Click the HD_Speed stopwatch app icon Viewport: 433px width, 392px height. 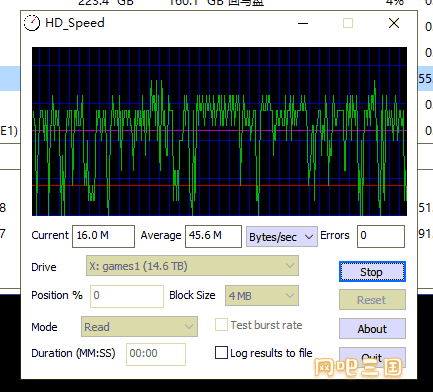point(32,23)
